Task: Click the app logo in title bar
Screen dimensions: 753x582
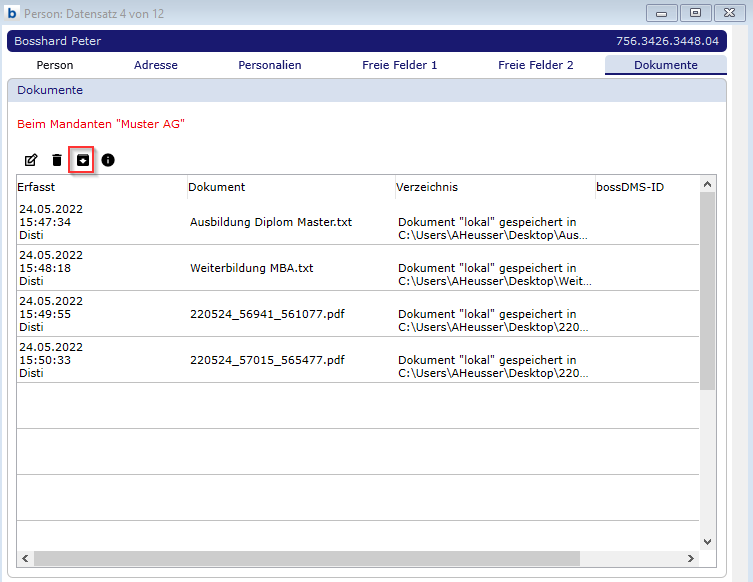Action: click(12, 13)
